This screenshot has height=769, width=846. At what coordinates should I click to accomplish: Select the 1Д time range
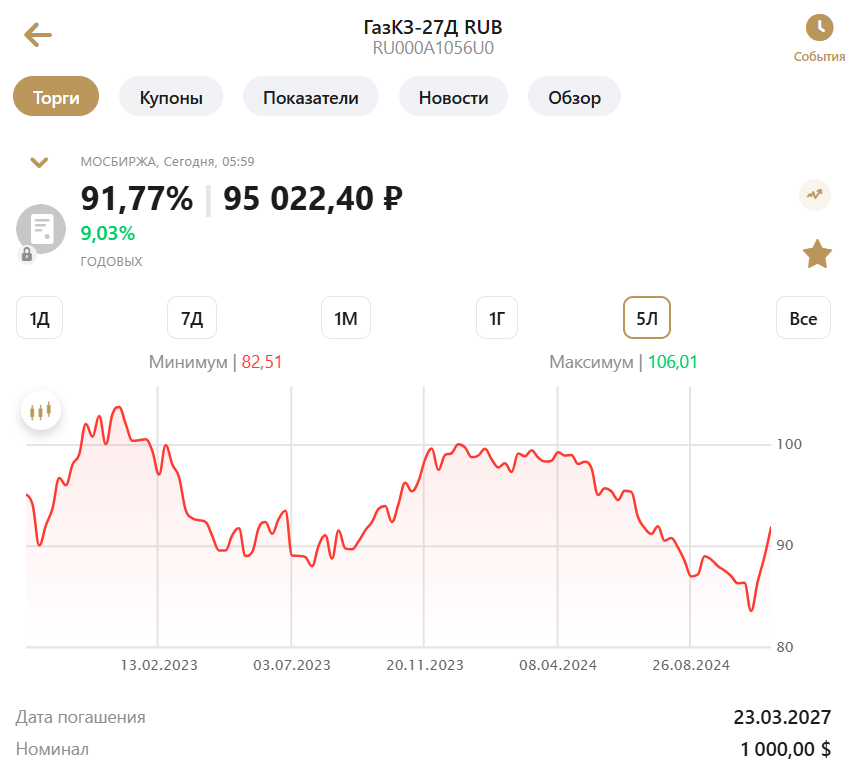point(40,319)
